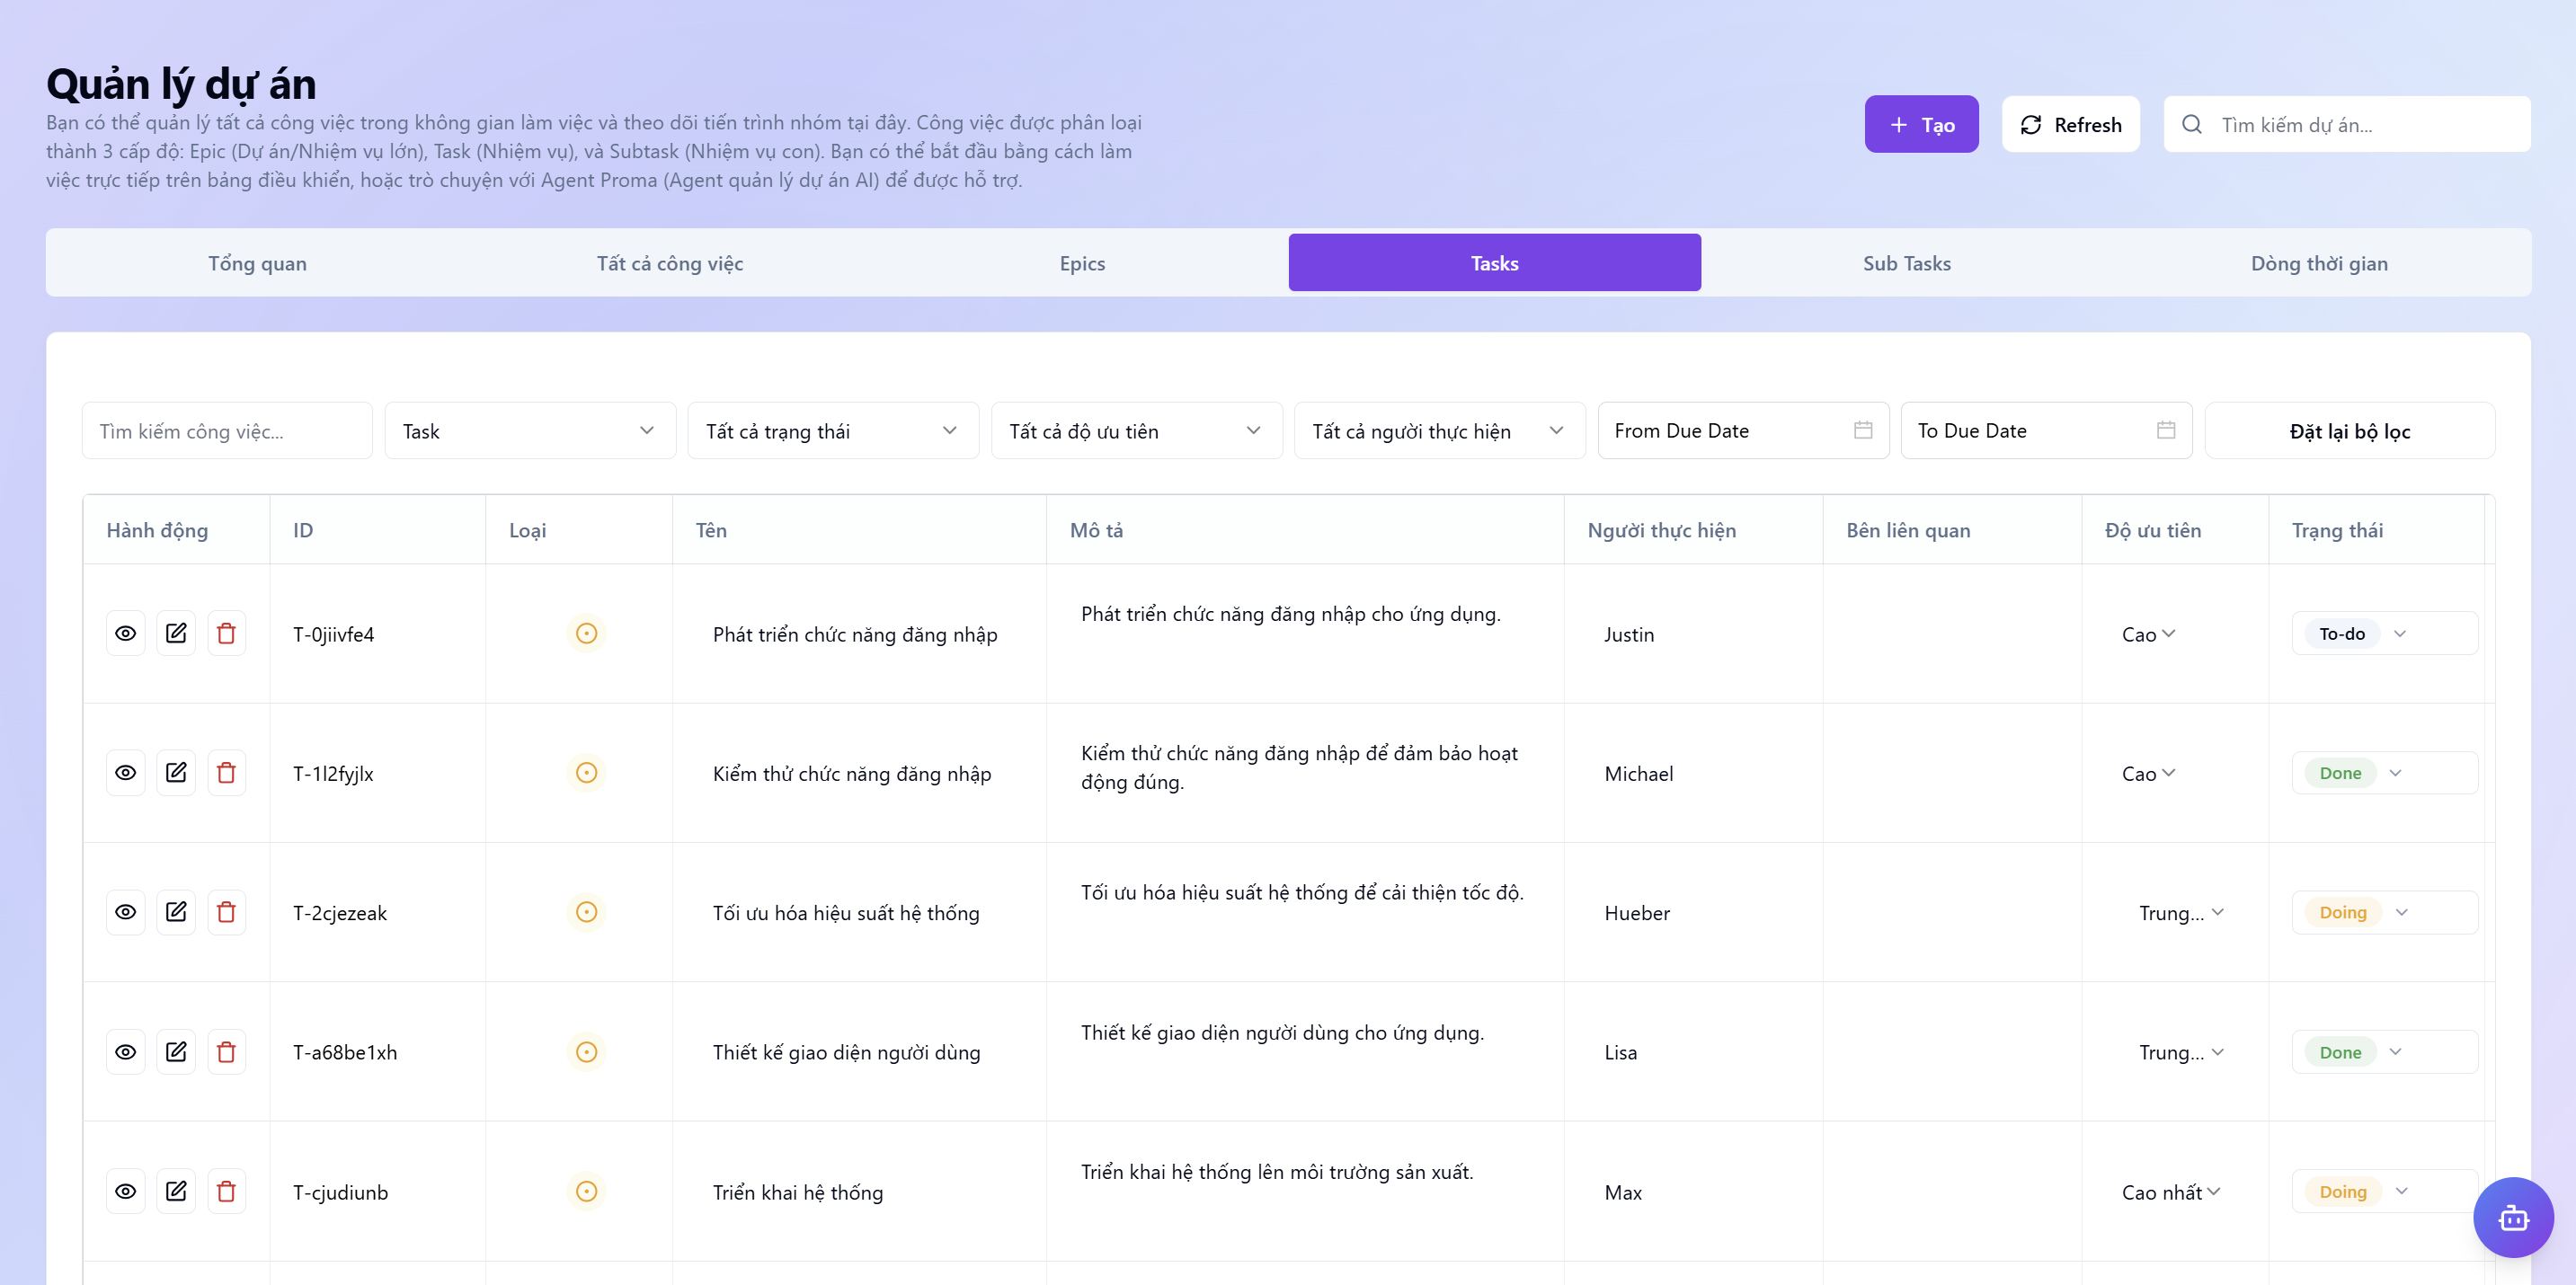Edit the T-a68be1xh task
Image resolution: width=2576 pixels, height=1285 pixels.
[176, 1052]
